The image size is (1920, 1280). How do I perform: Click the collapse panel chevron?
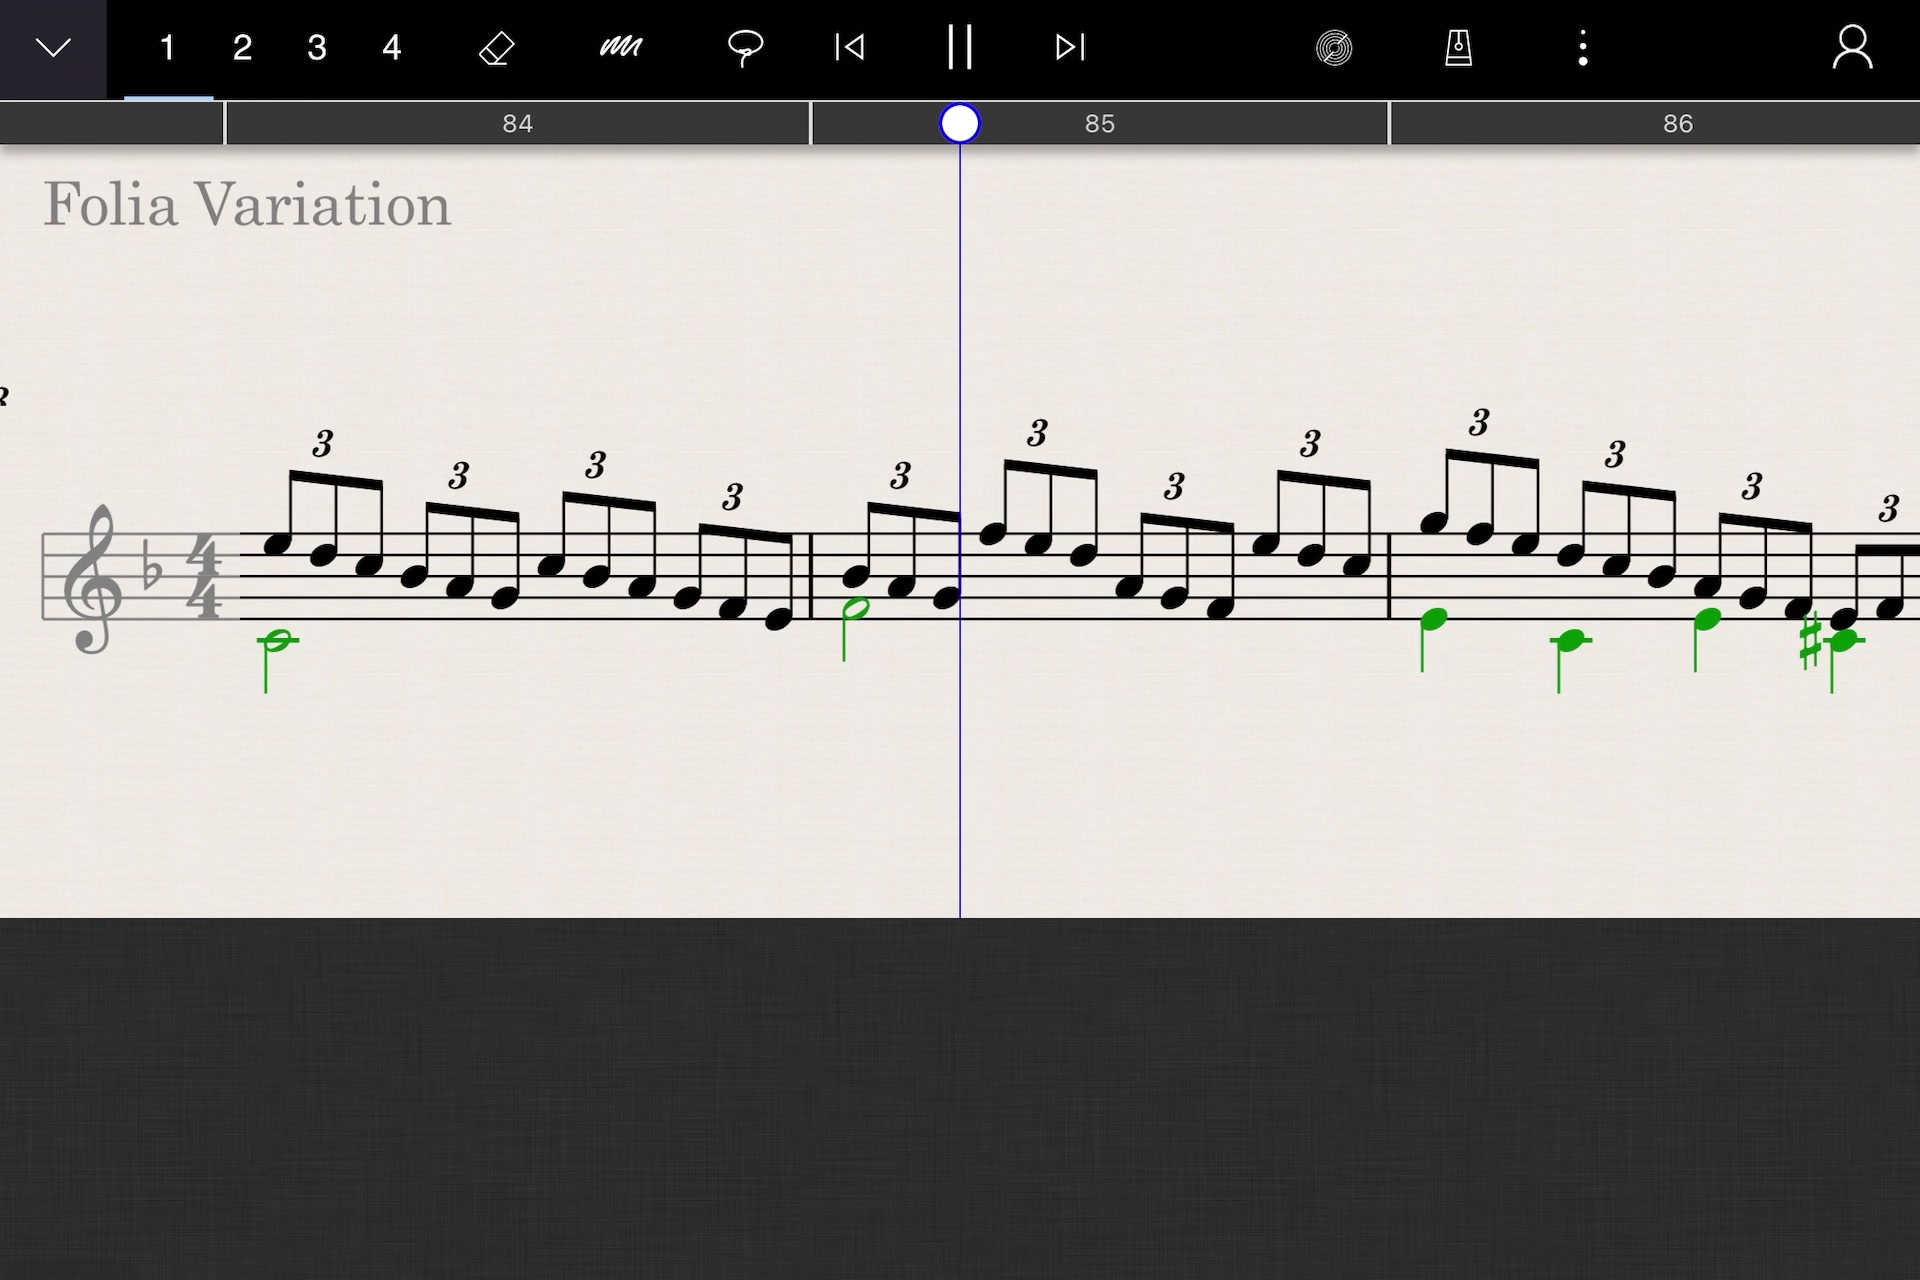(x=51, y=47)
